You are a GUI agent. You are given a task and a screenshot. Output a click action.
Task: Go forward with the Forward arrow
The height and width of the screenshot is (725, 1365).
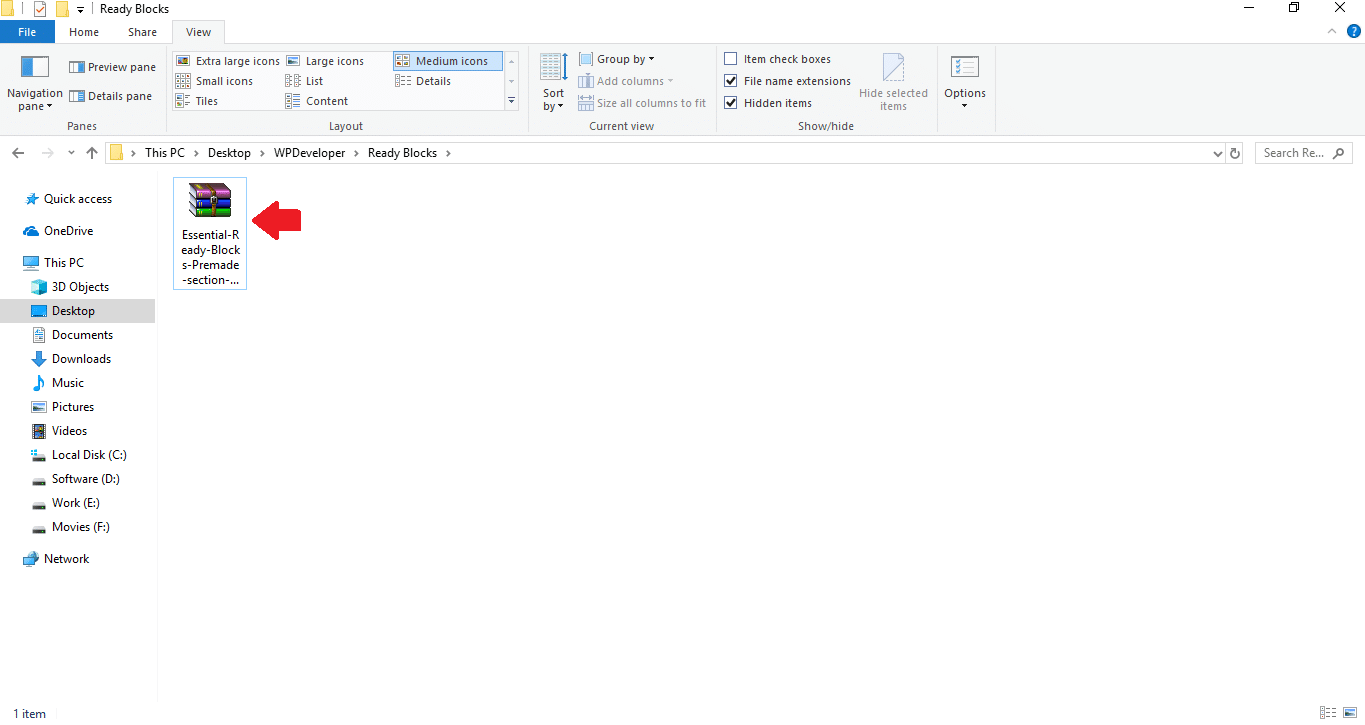pyautogui.click(x=47, y=153)
